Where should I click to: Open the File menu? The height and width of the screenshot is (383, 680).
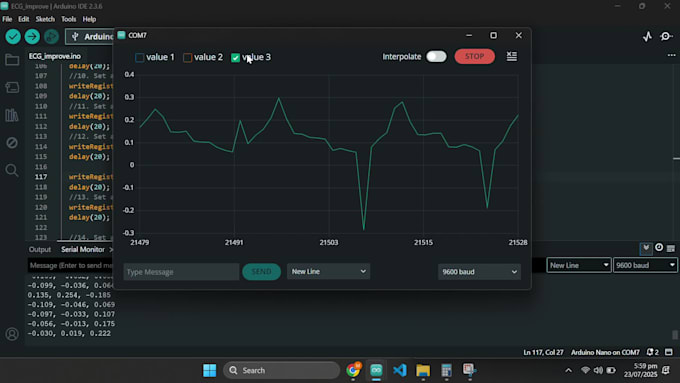pos(7,19)
